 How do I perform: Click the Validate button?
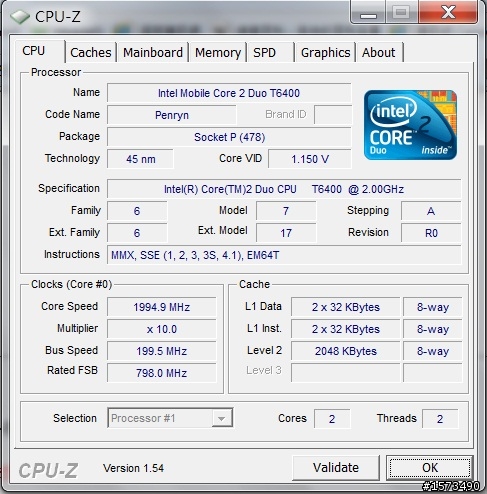click(x=336, y=467)
